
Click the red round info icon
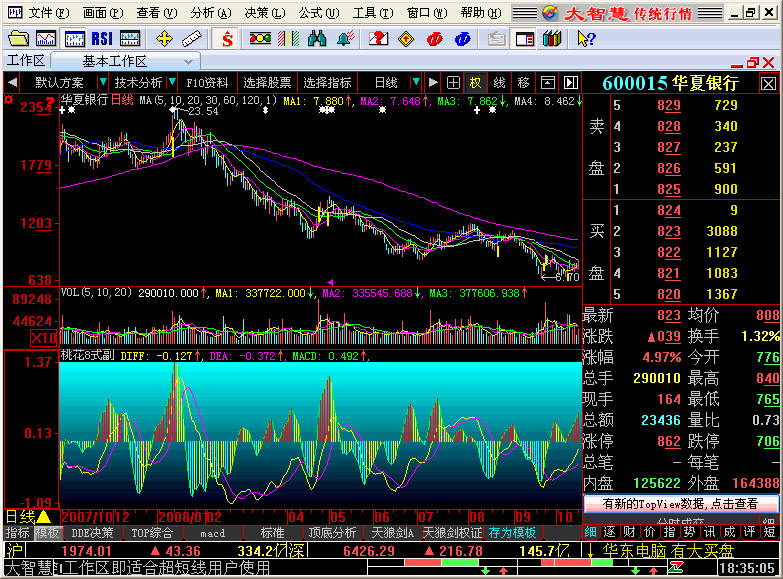point(434,38)
